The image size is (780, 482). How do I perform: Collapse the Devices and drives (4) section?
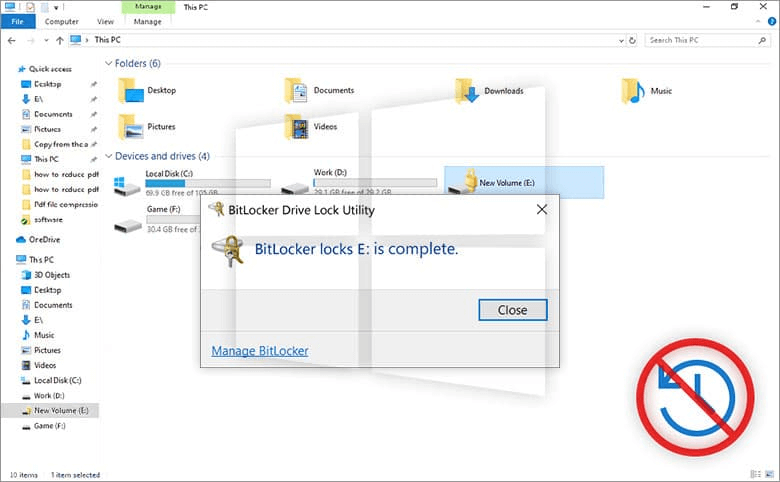click(x=108, y=156)
